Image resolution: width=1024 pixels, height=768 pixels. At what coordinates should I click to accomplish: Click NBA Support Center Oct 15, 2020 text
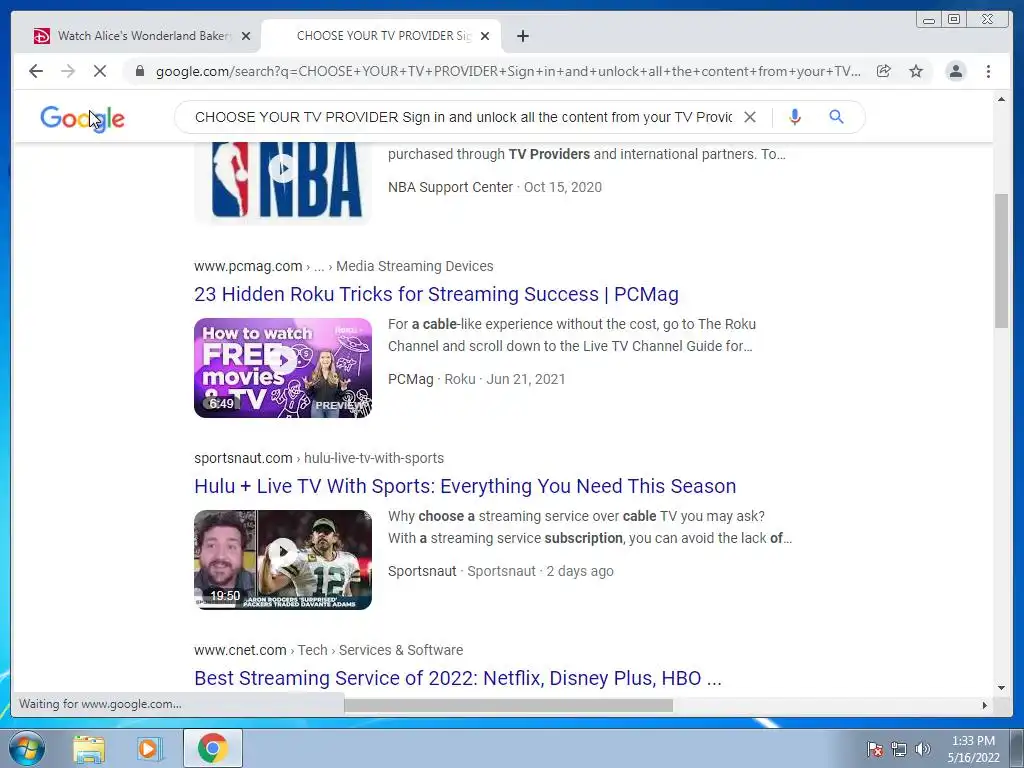click(495, 187)
